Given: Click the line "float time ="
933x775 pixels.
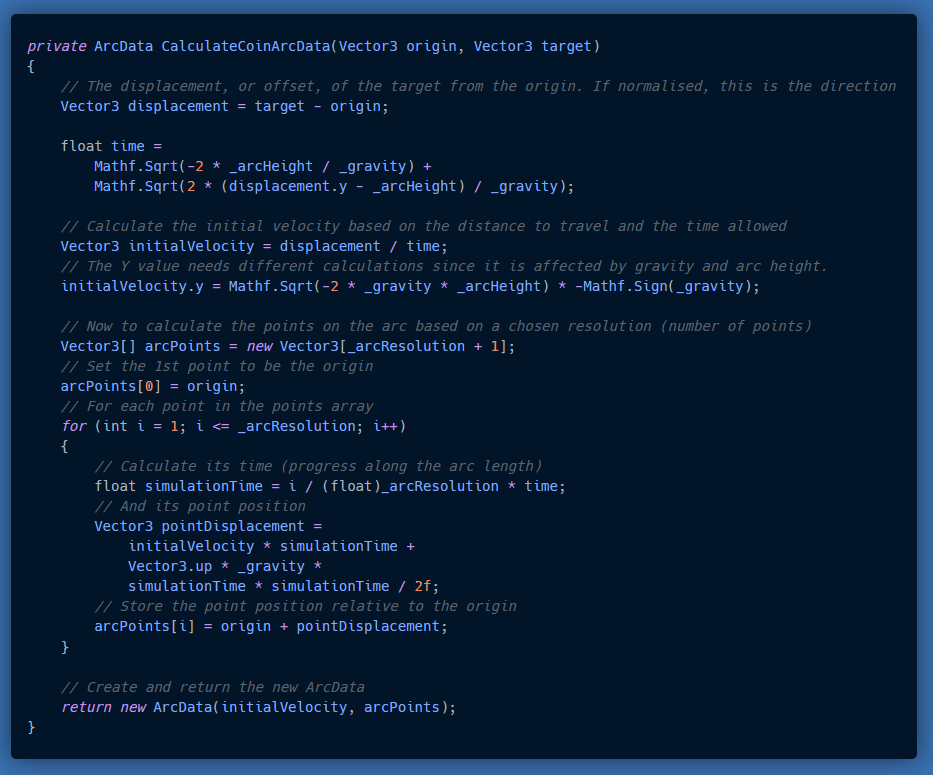Looking at the screenshot, I should pos(111,146).
